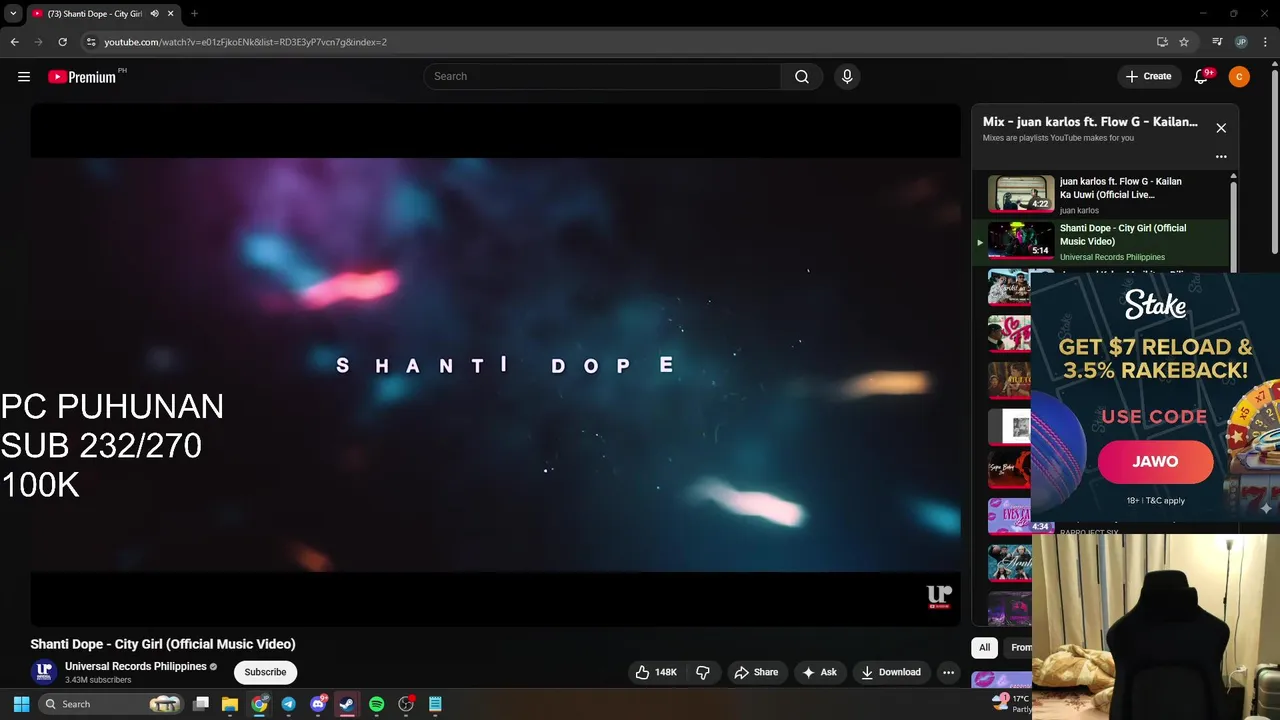Start voice search with microphone icon
This screenshot has width=1280, height=720.
coord(847,77)
